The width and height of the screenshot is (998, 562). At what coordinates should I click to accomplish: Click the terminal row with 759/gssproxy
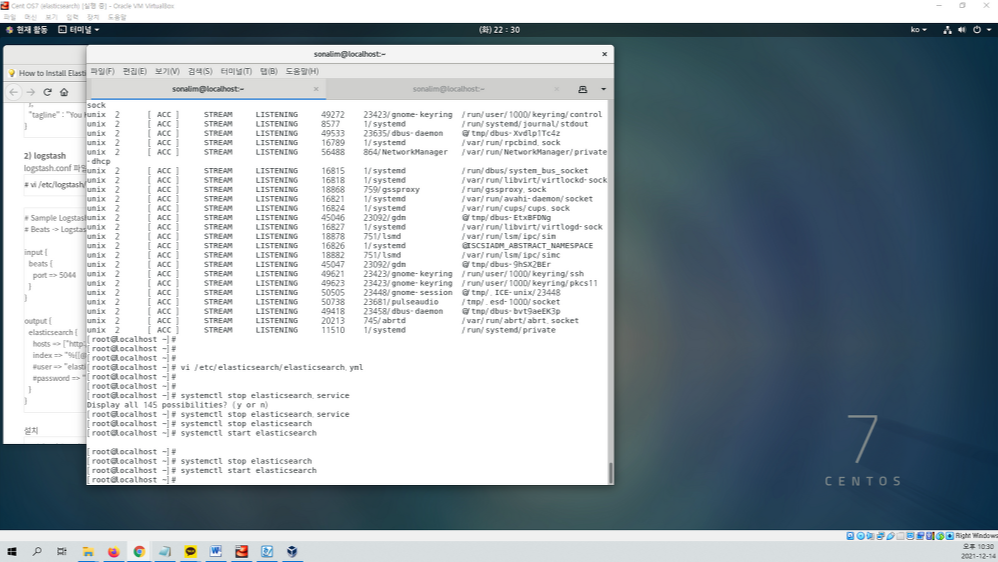pyautogui.click(x=317, y=190)
